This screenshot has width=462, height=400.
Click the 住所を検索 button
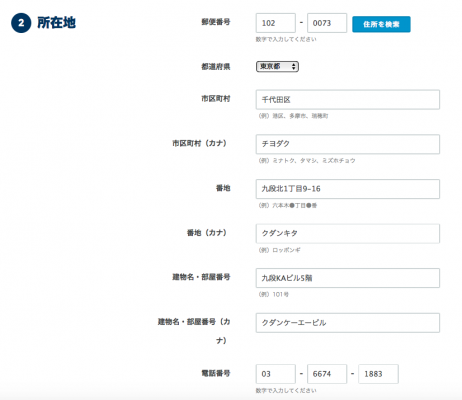381,24
